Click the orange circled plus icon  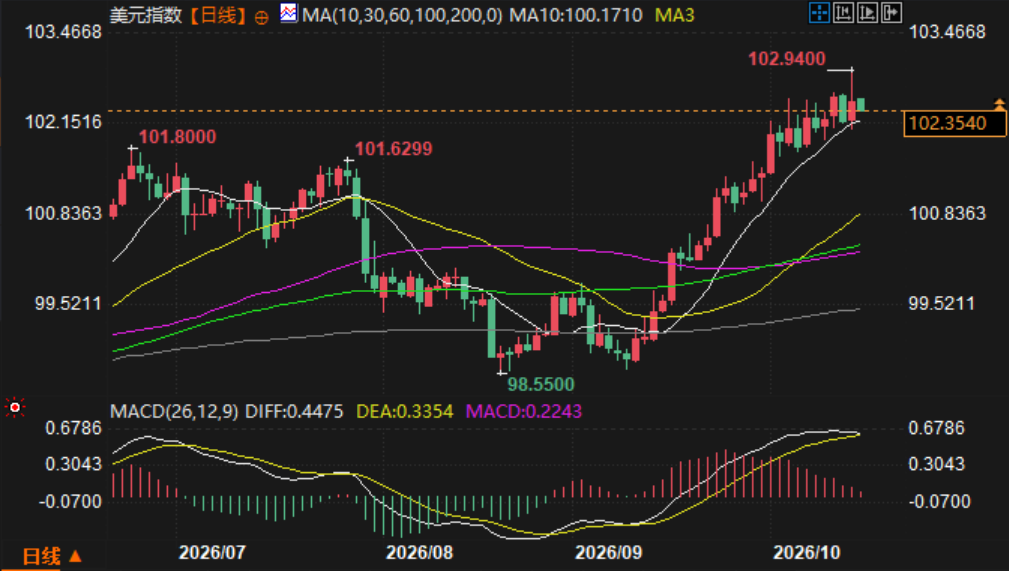[261, 17]
